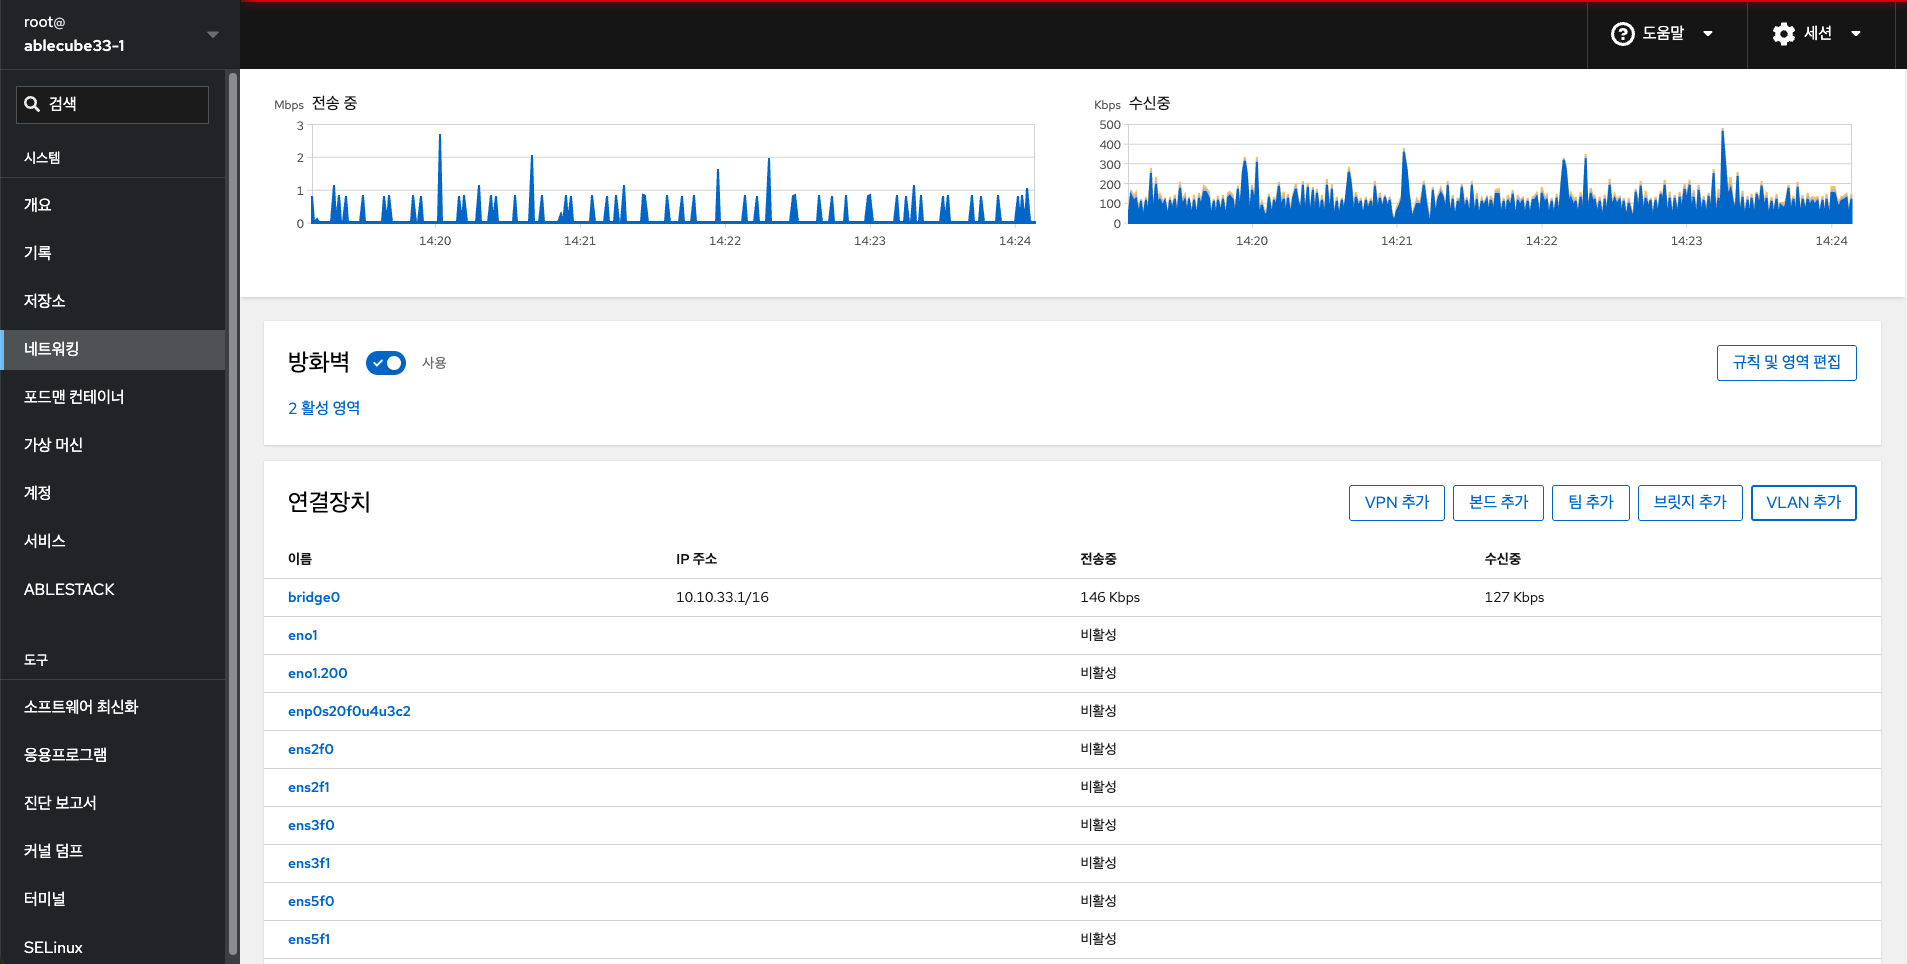Click 규칙 및 영역 편집 button
The width and height of the screenshot is (1907, 964).
click(1786, 363)
